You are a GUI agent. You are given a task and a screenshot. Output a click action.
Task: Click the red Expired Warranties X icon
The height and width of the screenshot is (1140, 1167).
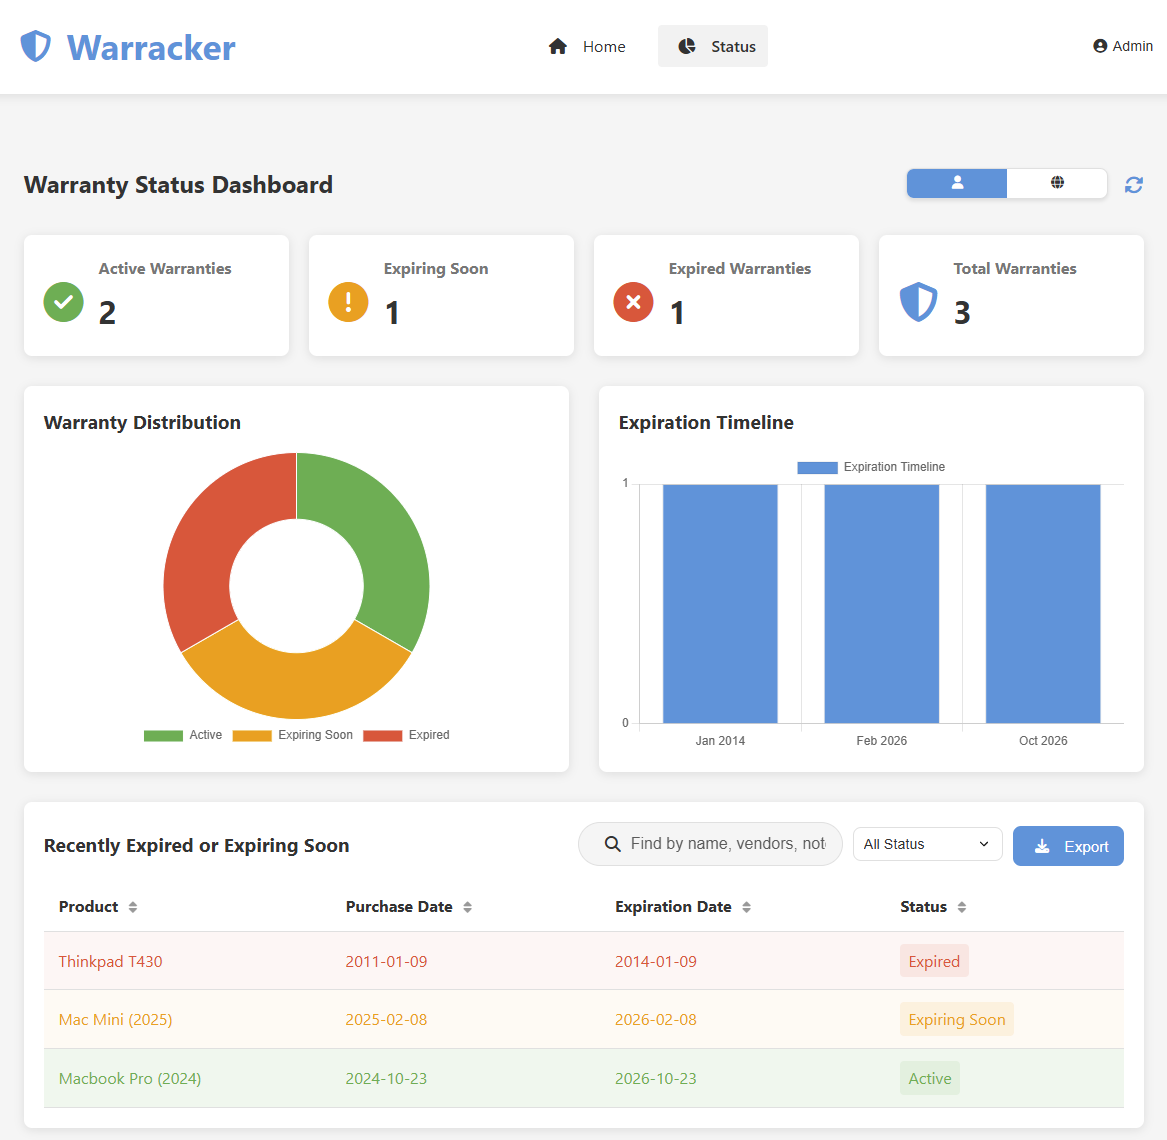click(633, 302)
